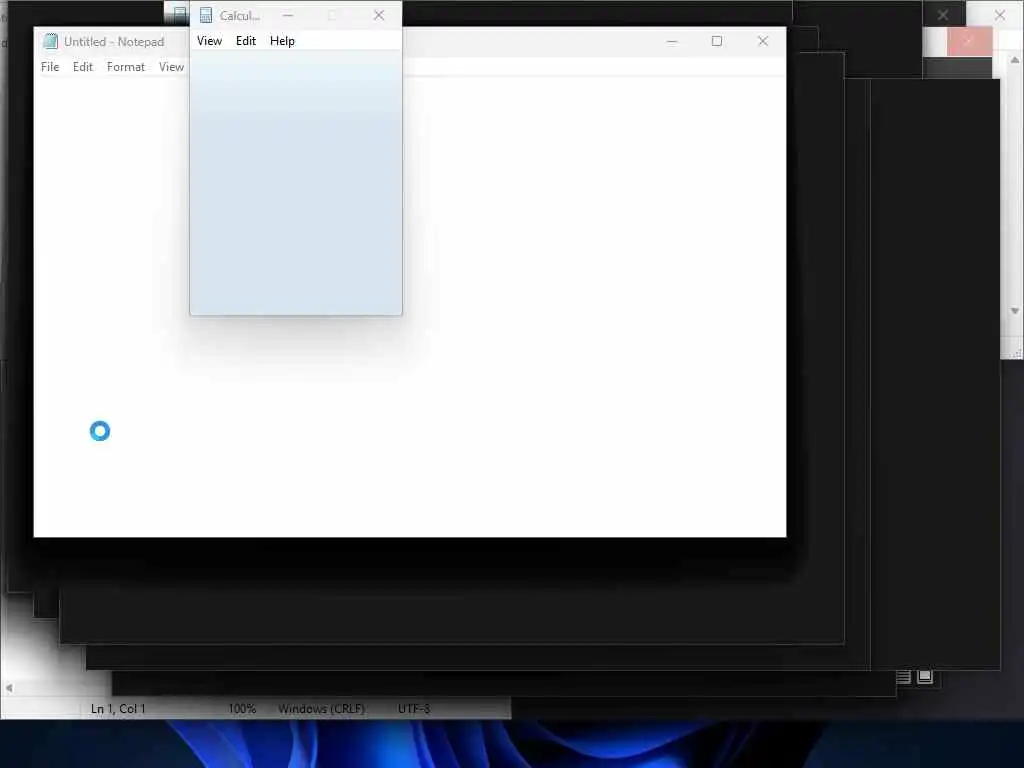Click the scrollbar up arrow of the background window

[x=1014, y=60]
